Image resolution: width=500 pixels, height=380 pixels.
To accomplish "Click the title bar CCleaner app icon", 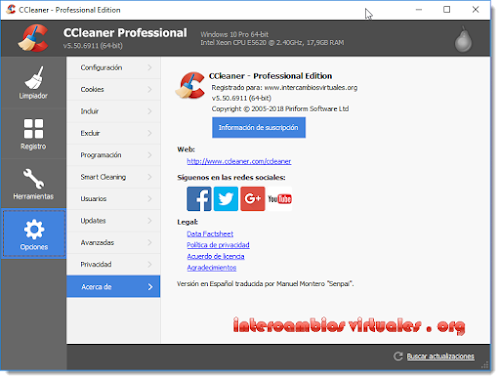I will (11, 10).
